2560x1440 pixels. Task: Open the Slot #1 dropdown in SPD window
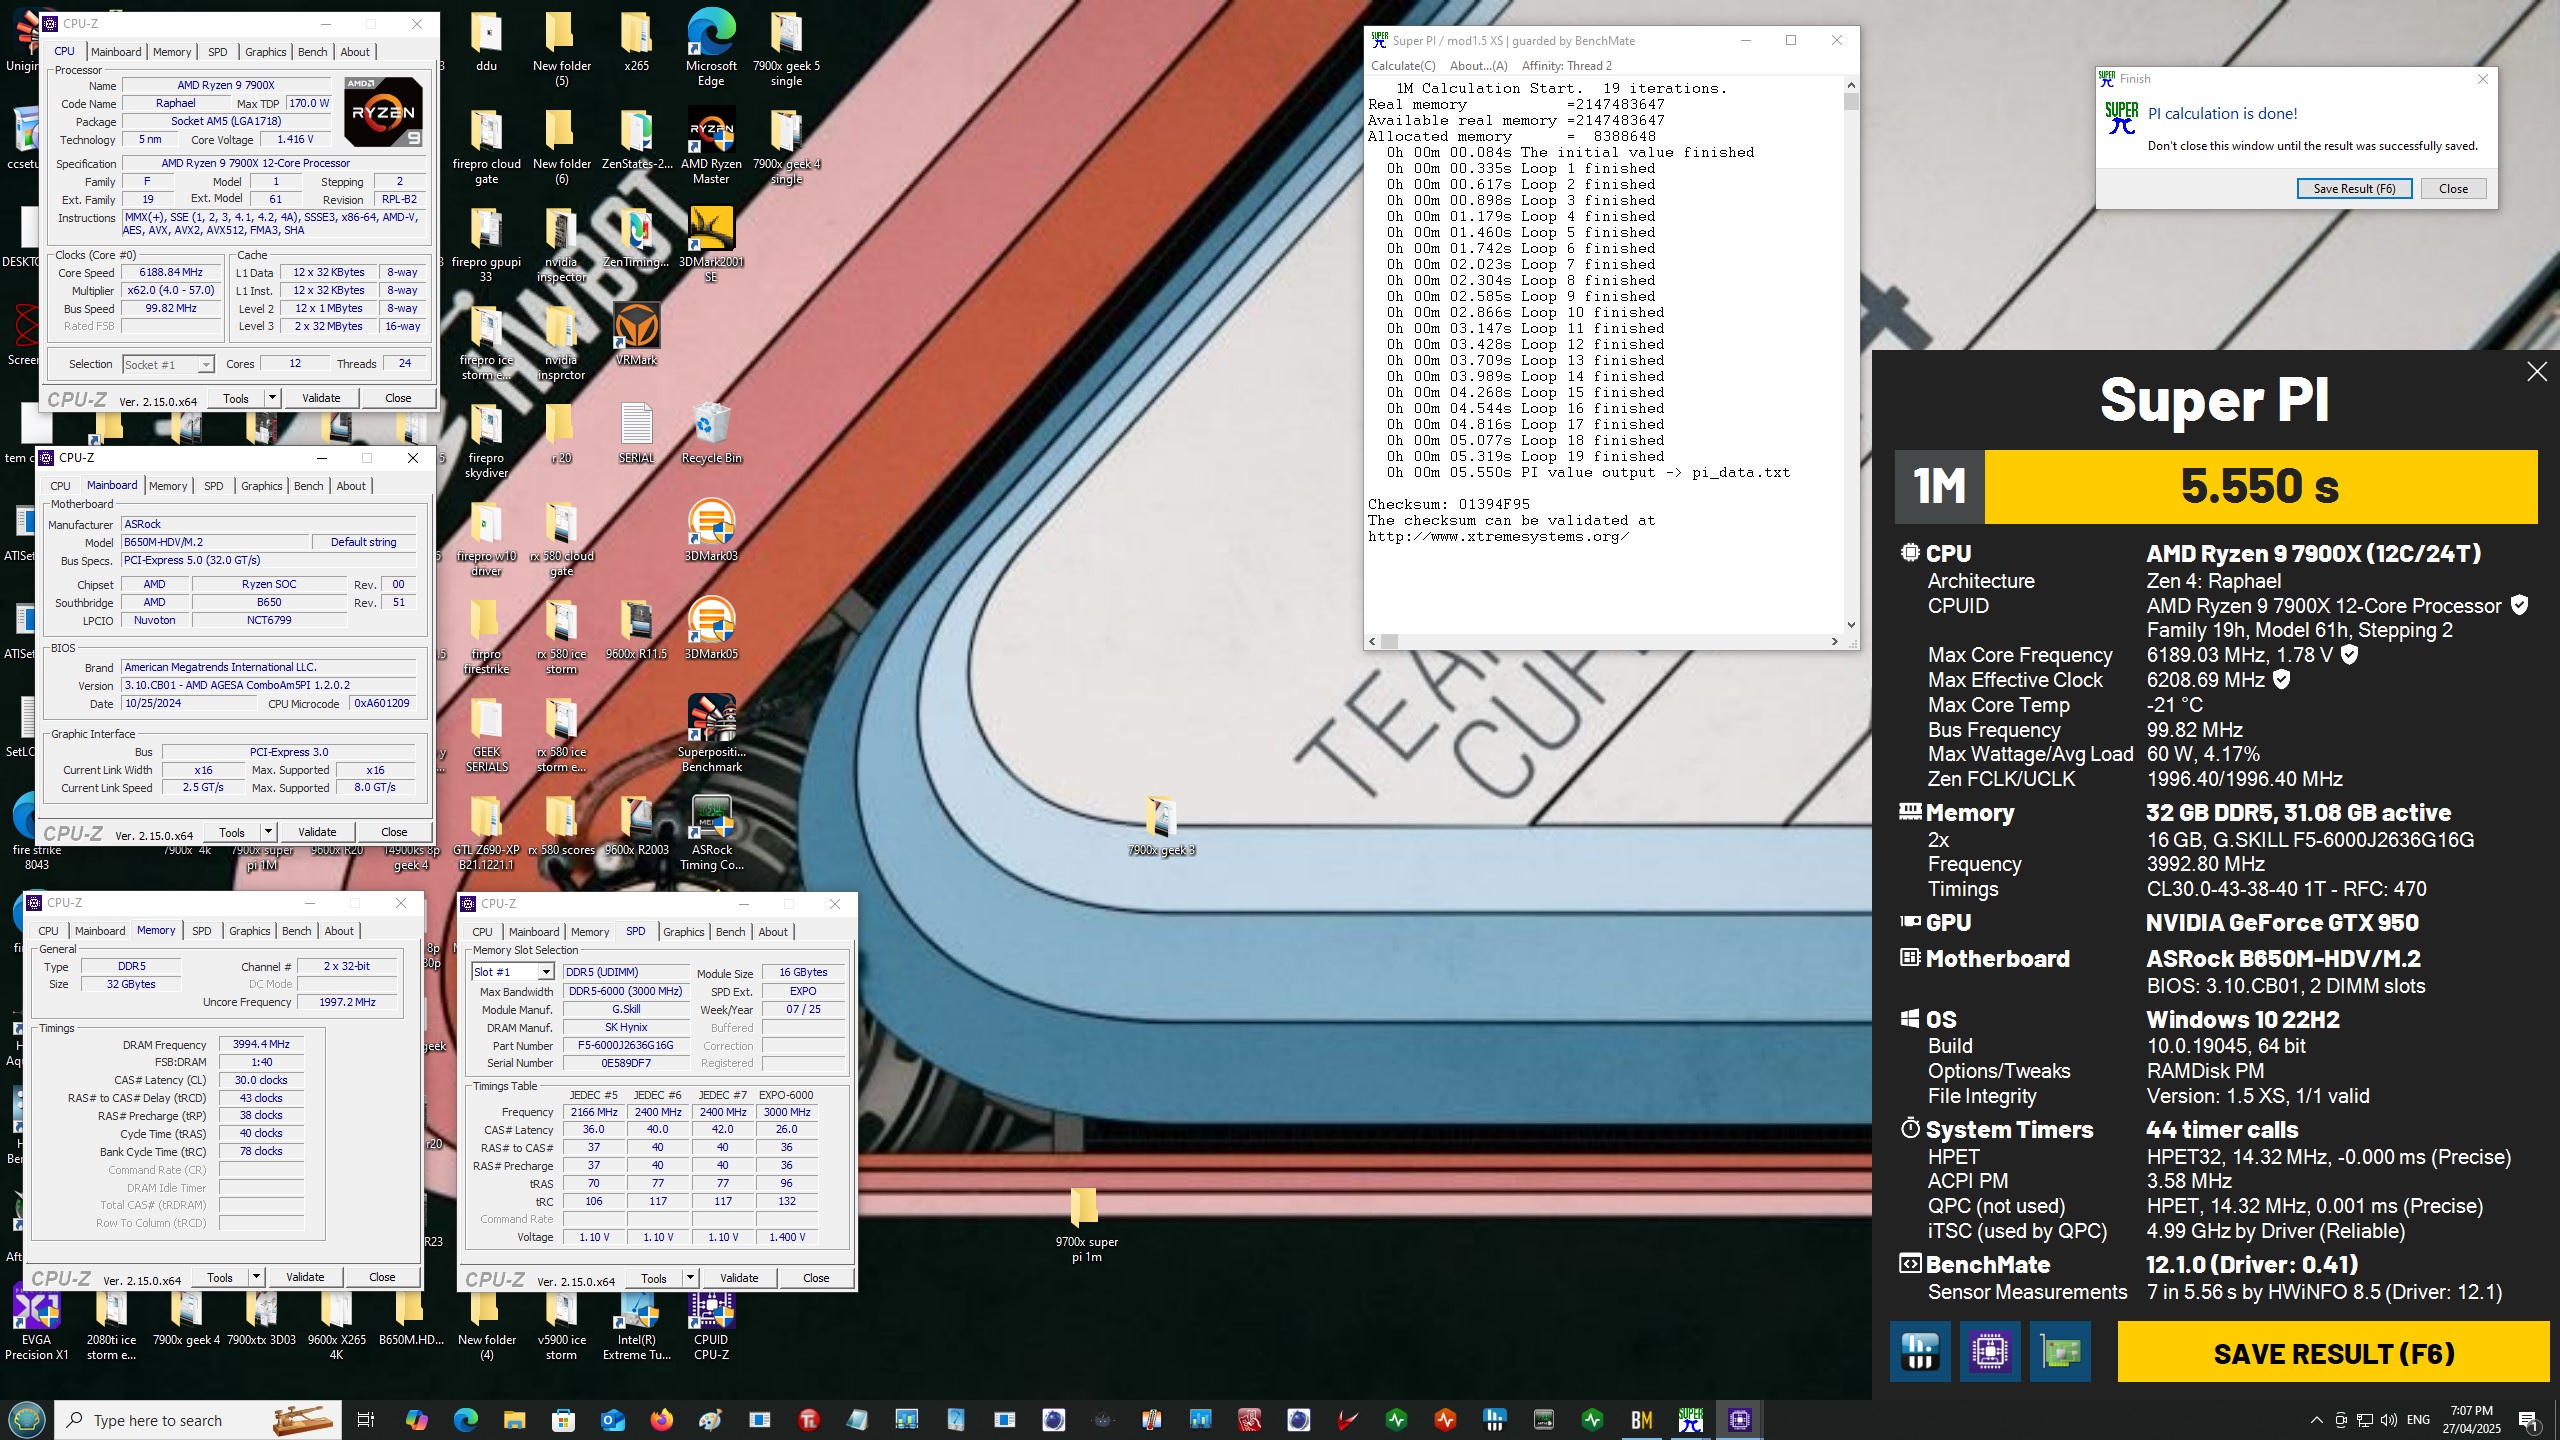point(546,972)
